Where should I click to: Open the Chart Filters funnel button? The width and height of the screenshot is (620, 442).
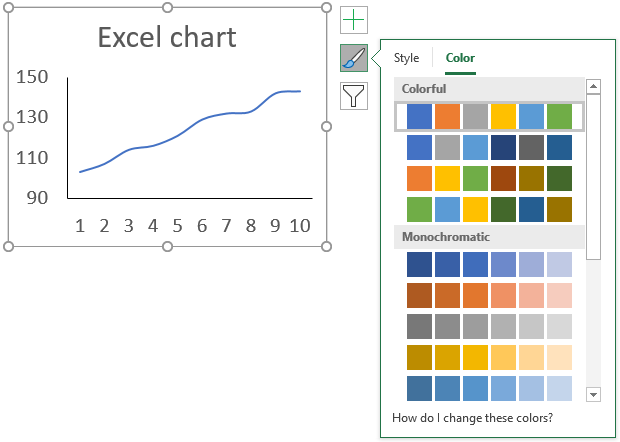(x=354, y=96)
